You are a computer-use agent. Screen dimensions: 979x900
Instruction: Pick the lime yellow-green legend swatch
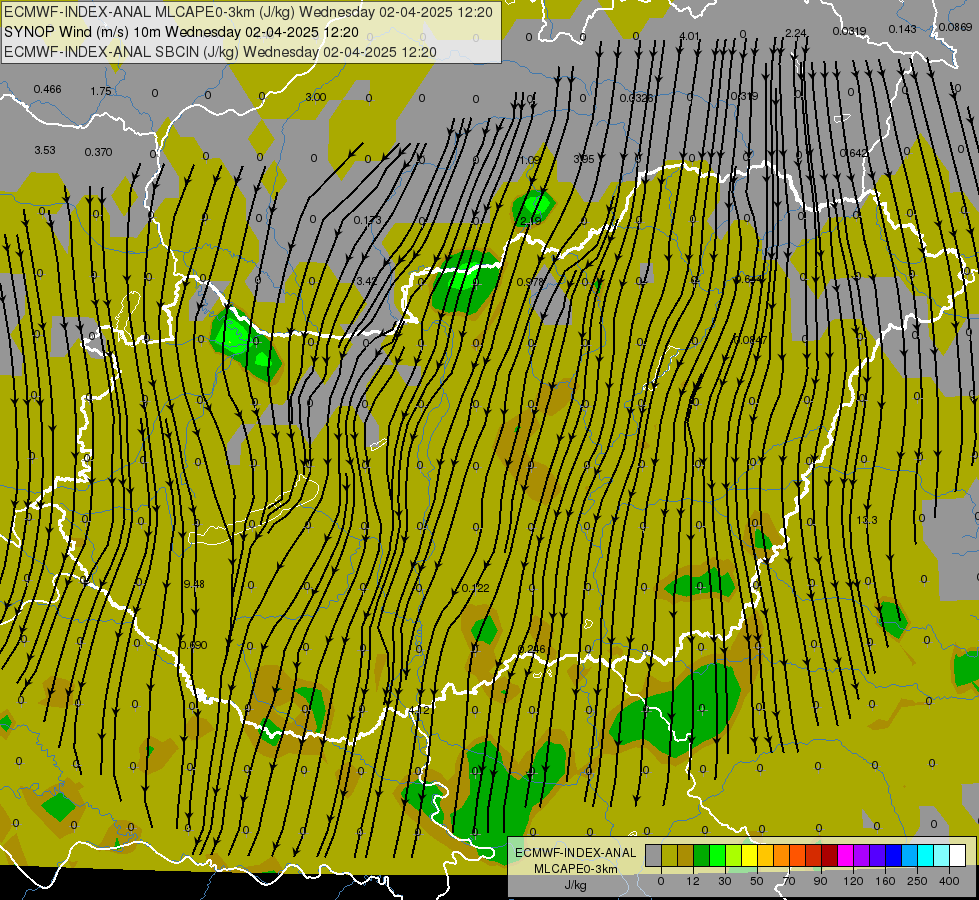pos(734,855)
